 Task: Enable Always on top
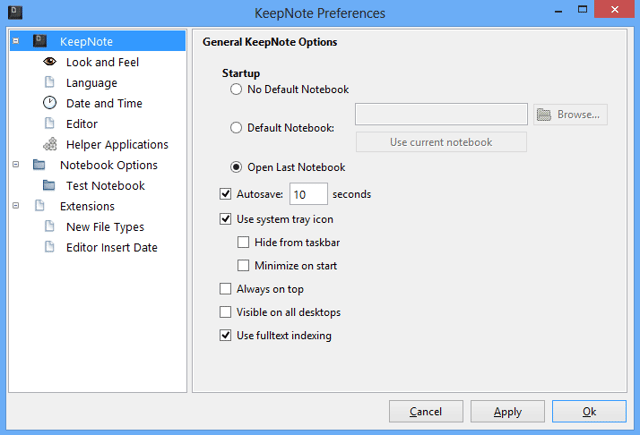coord(225,289)
